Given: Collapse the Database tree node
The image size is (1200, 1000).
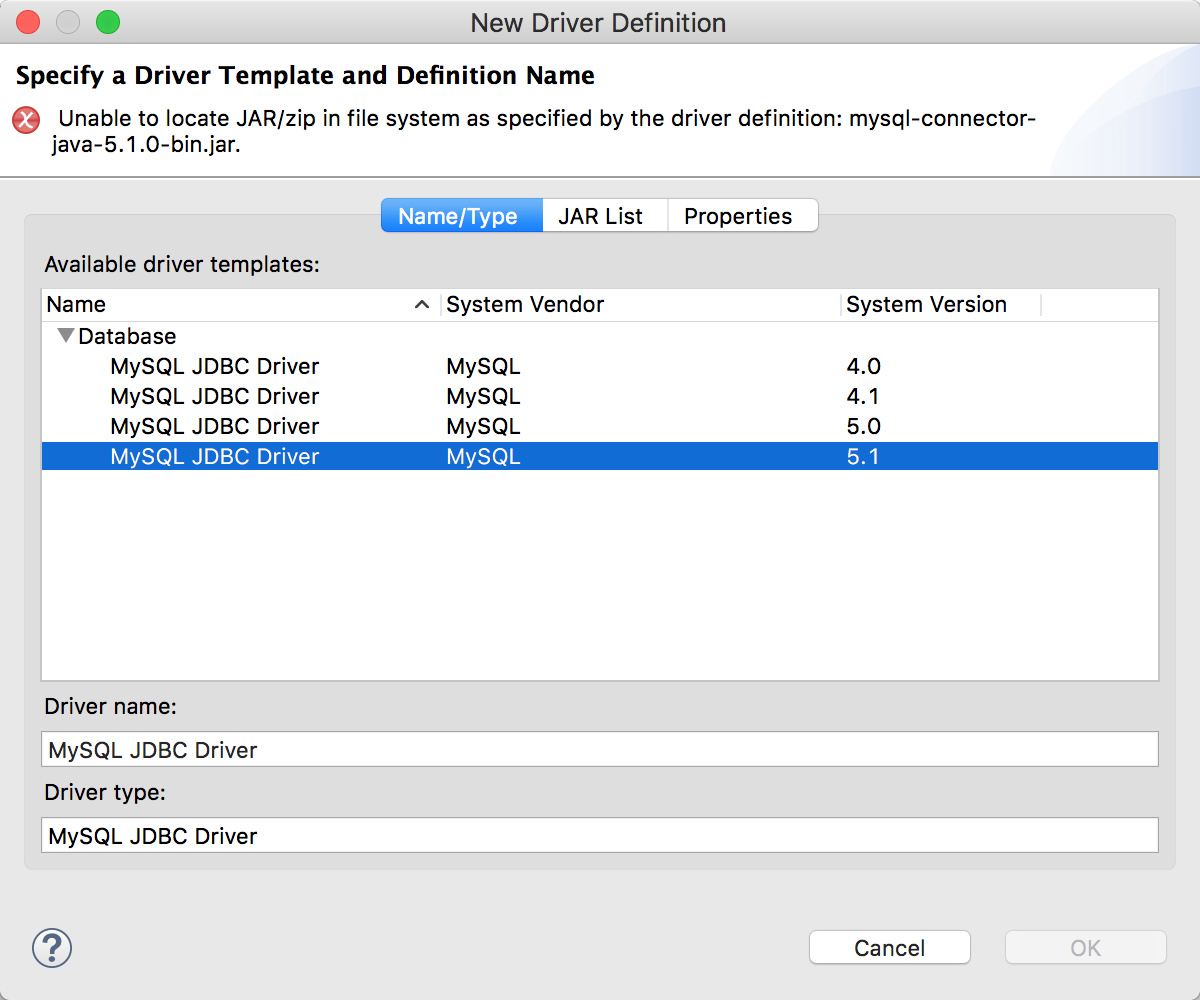Looking at the screenshot, I should 66,336.
